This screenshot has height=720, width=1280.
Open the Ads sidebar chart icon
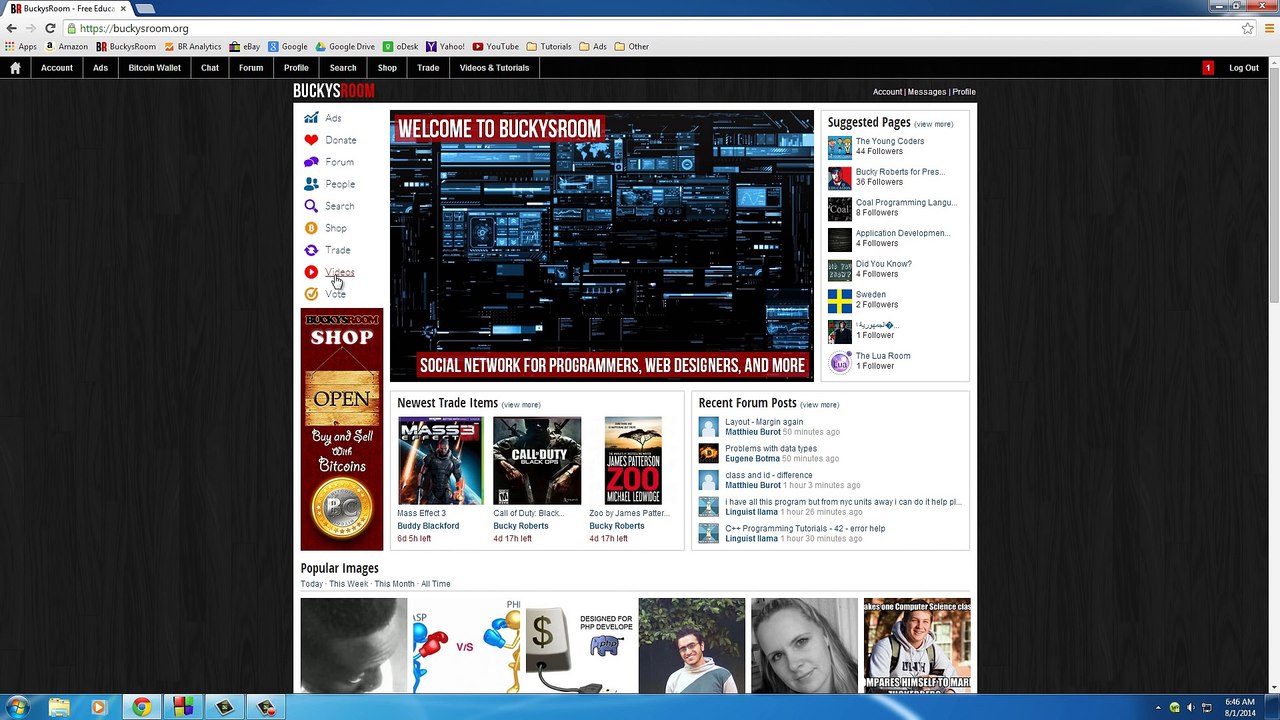[311, 118]
